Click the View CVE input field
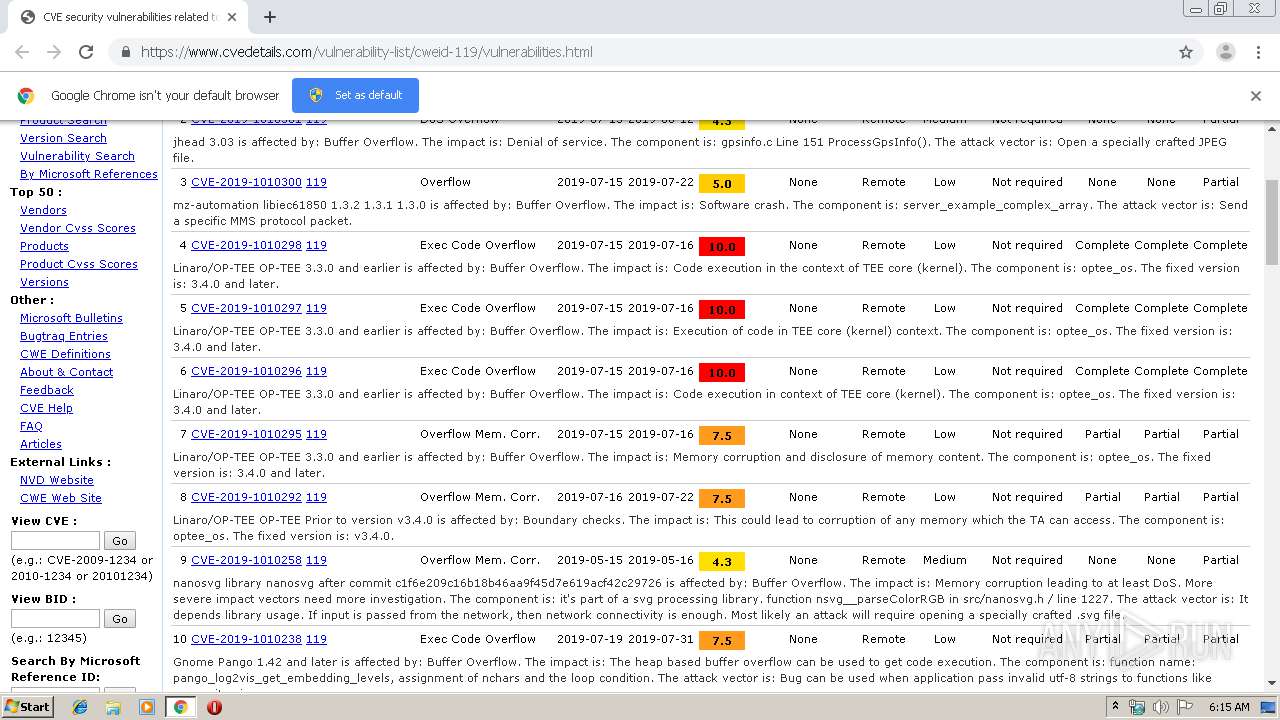This screenshot has width=1280, height=720. click(55, 540)
